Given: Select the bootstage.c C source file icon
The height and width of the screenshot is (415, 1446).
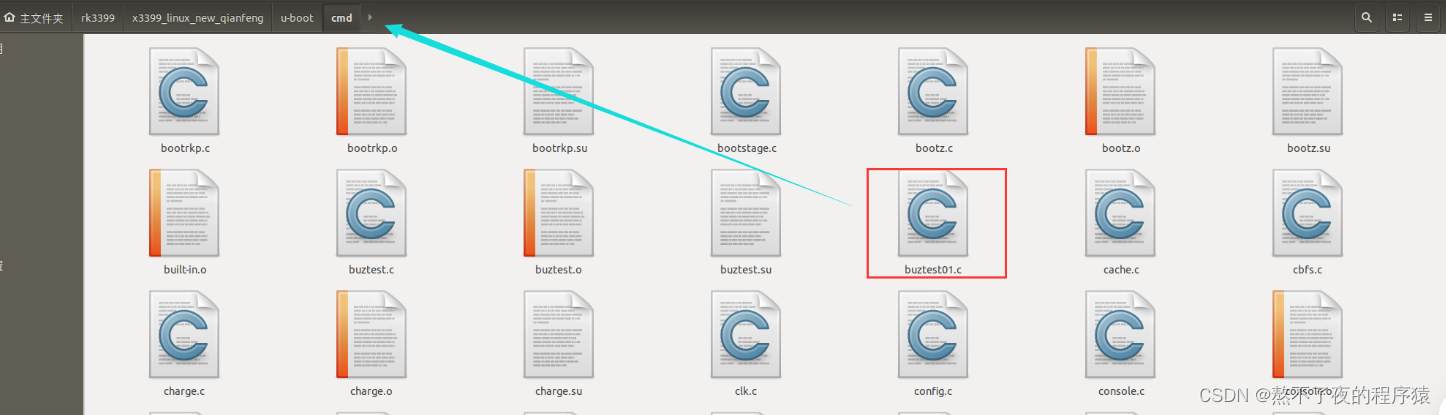Looking at the screenshot, I should click(746, 92).
